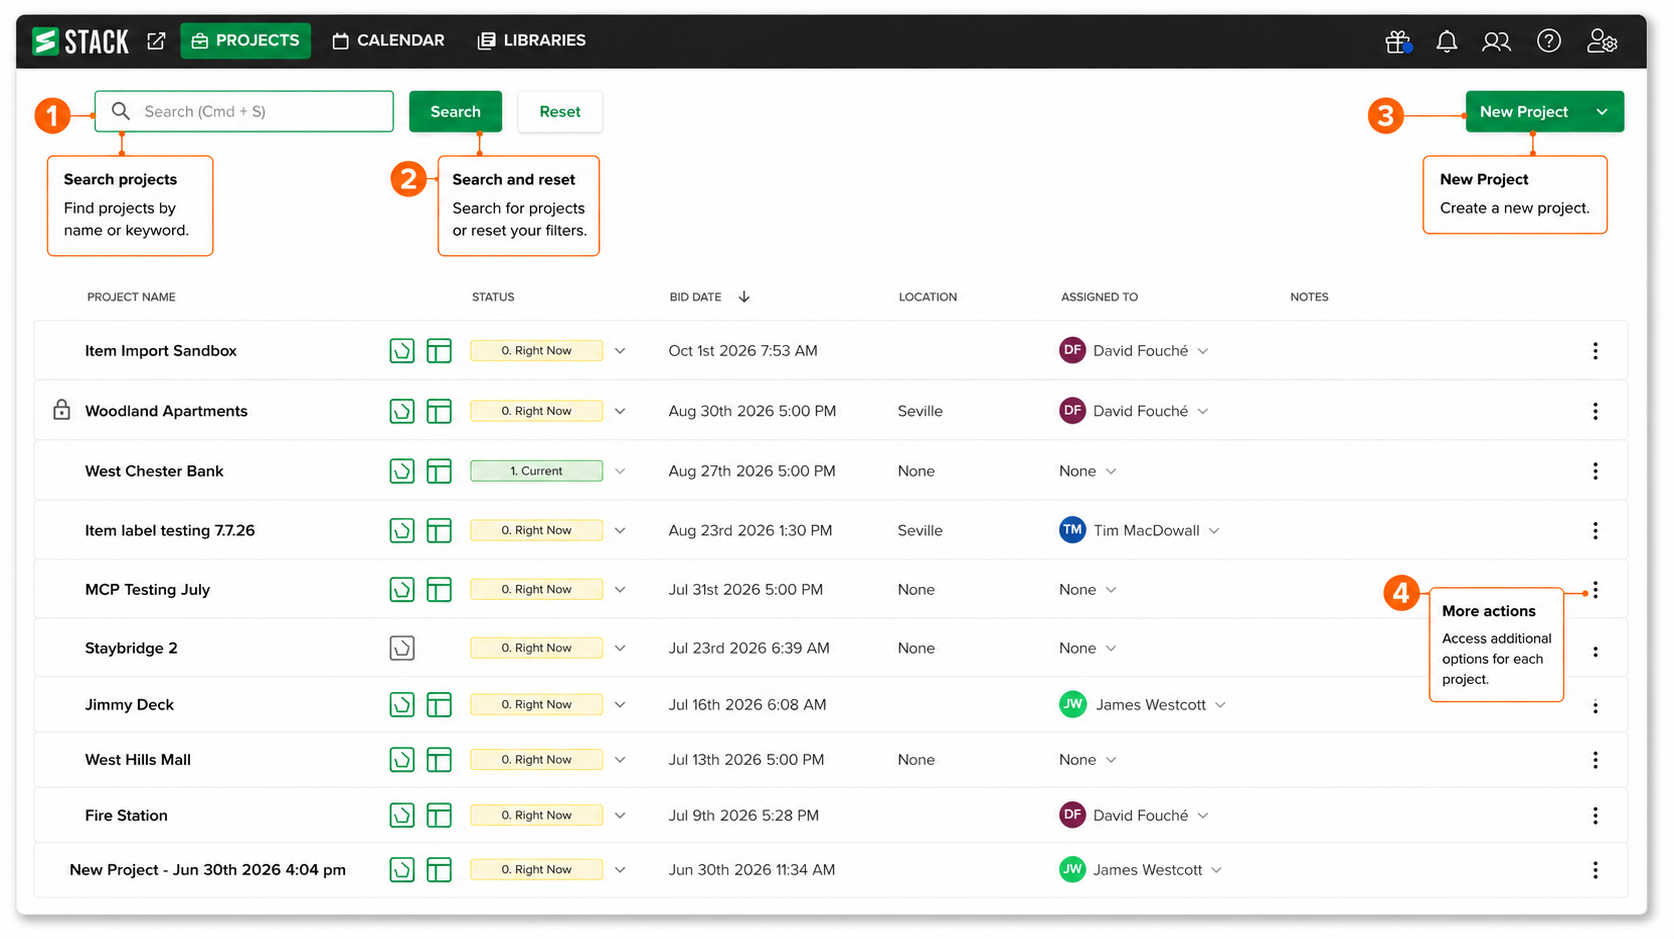Switch to the Calendar tab
This screenshot has height=939, width=1674.
tap(388, 41)
